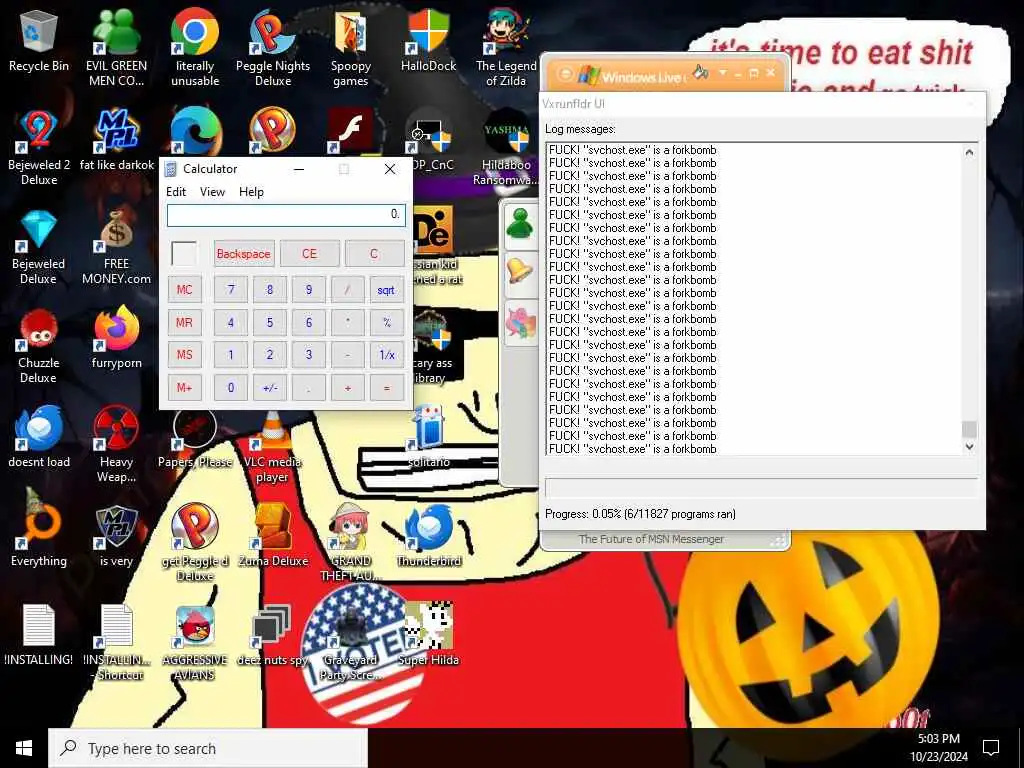1024x768 pixels.
Task: Launch HalloDock shortcut
Action: (x=428, y=40)
